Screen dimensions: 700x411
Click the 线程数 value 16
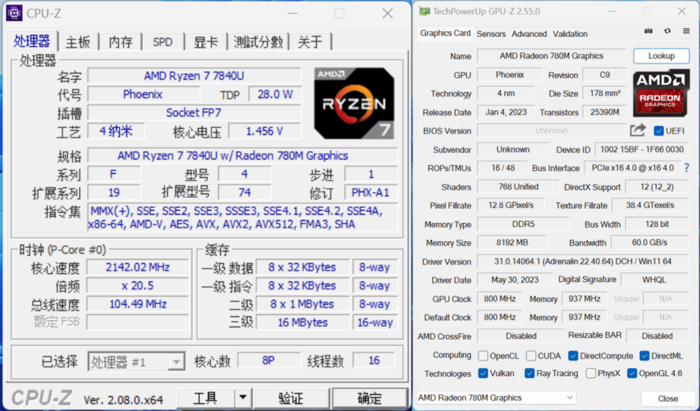[374, 361]
